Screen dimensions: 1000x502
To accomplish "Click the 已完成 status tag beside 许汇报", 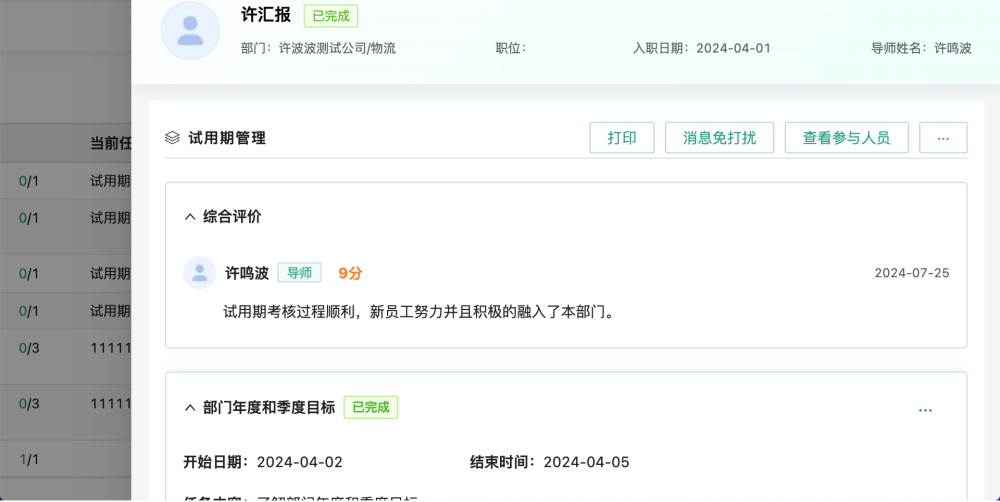I will coord(331,16).
